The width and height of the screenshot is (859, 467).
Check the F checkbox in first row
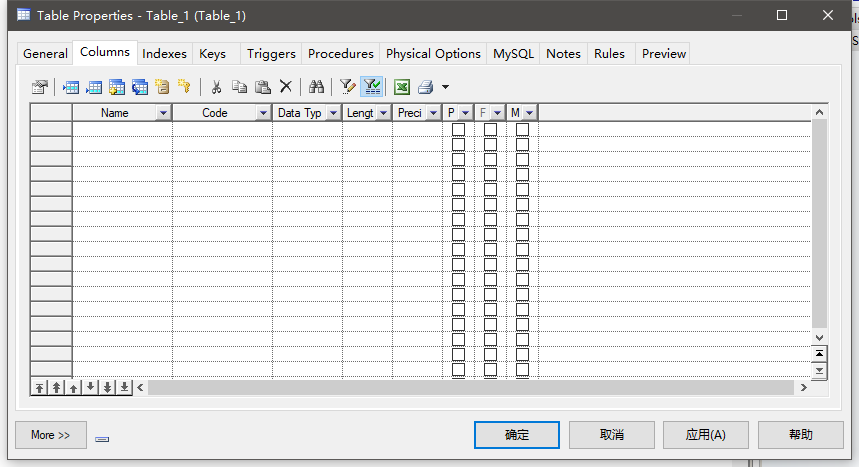click(490, 129)
